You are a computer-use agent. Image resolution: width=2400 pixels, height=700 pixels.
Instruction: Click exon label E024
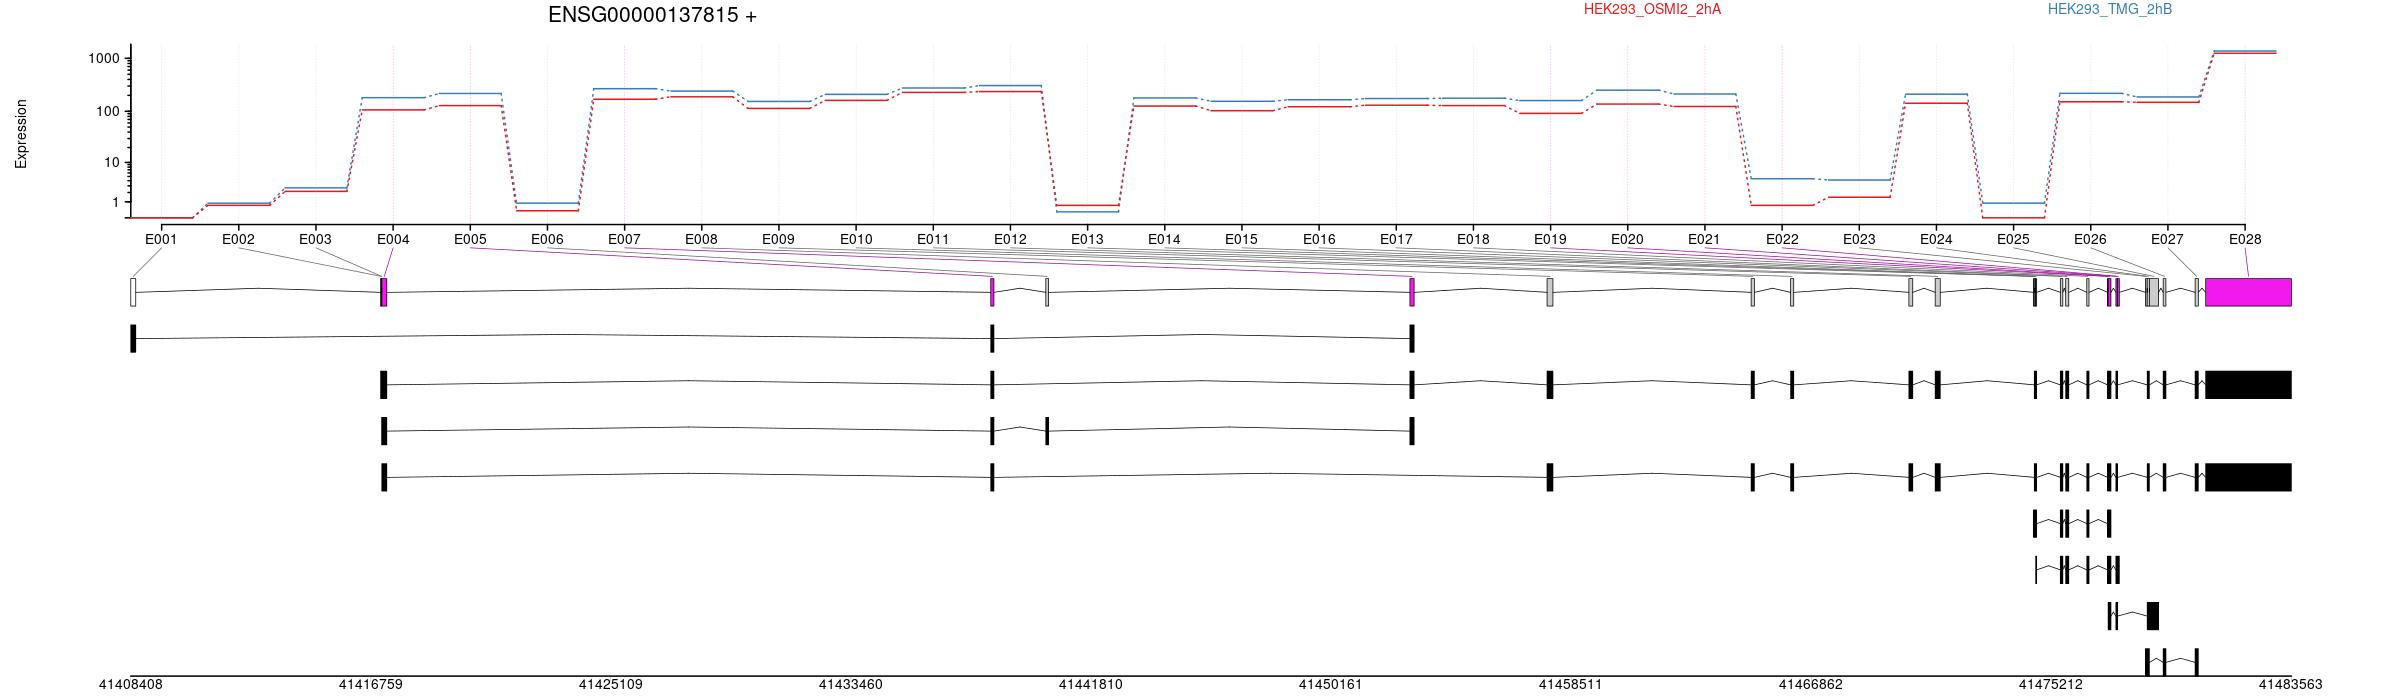(x=1936, y=239)
